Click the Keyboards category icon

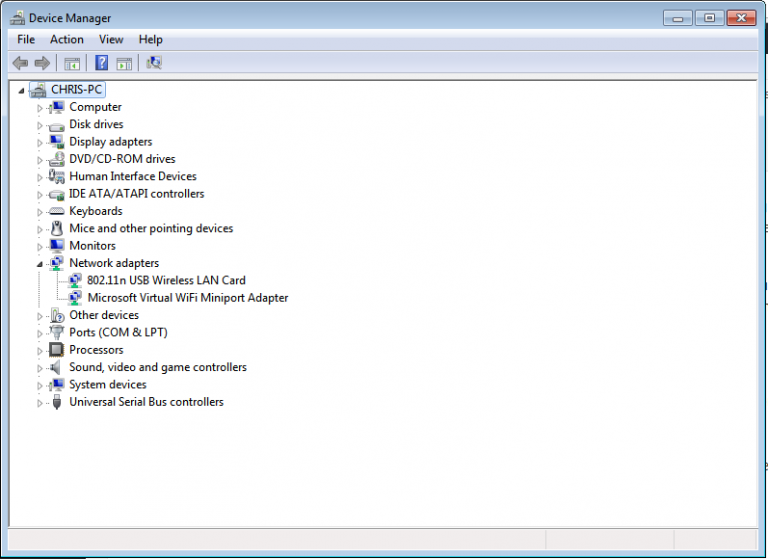57,211
